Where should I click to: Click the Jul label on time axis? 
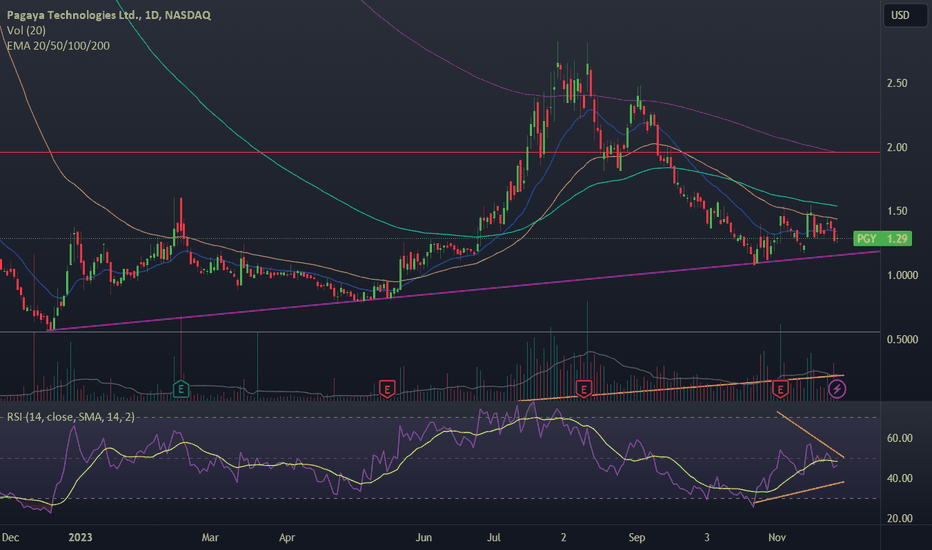[x=493, y=538]
